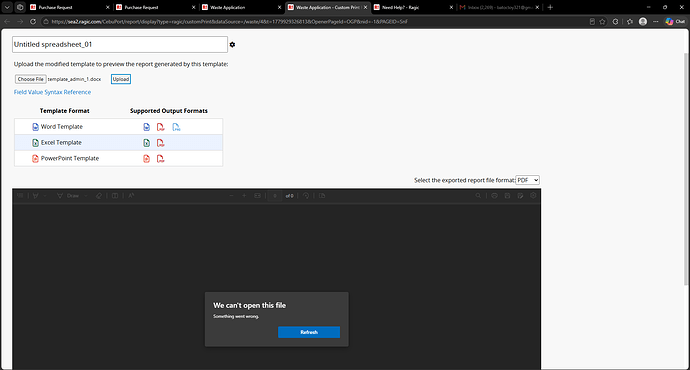690x370 pixels.
Task: Click the Word Template row label
Action: (x=62, y=127)
